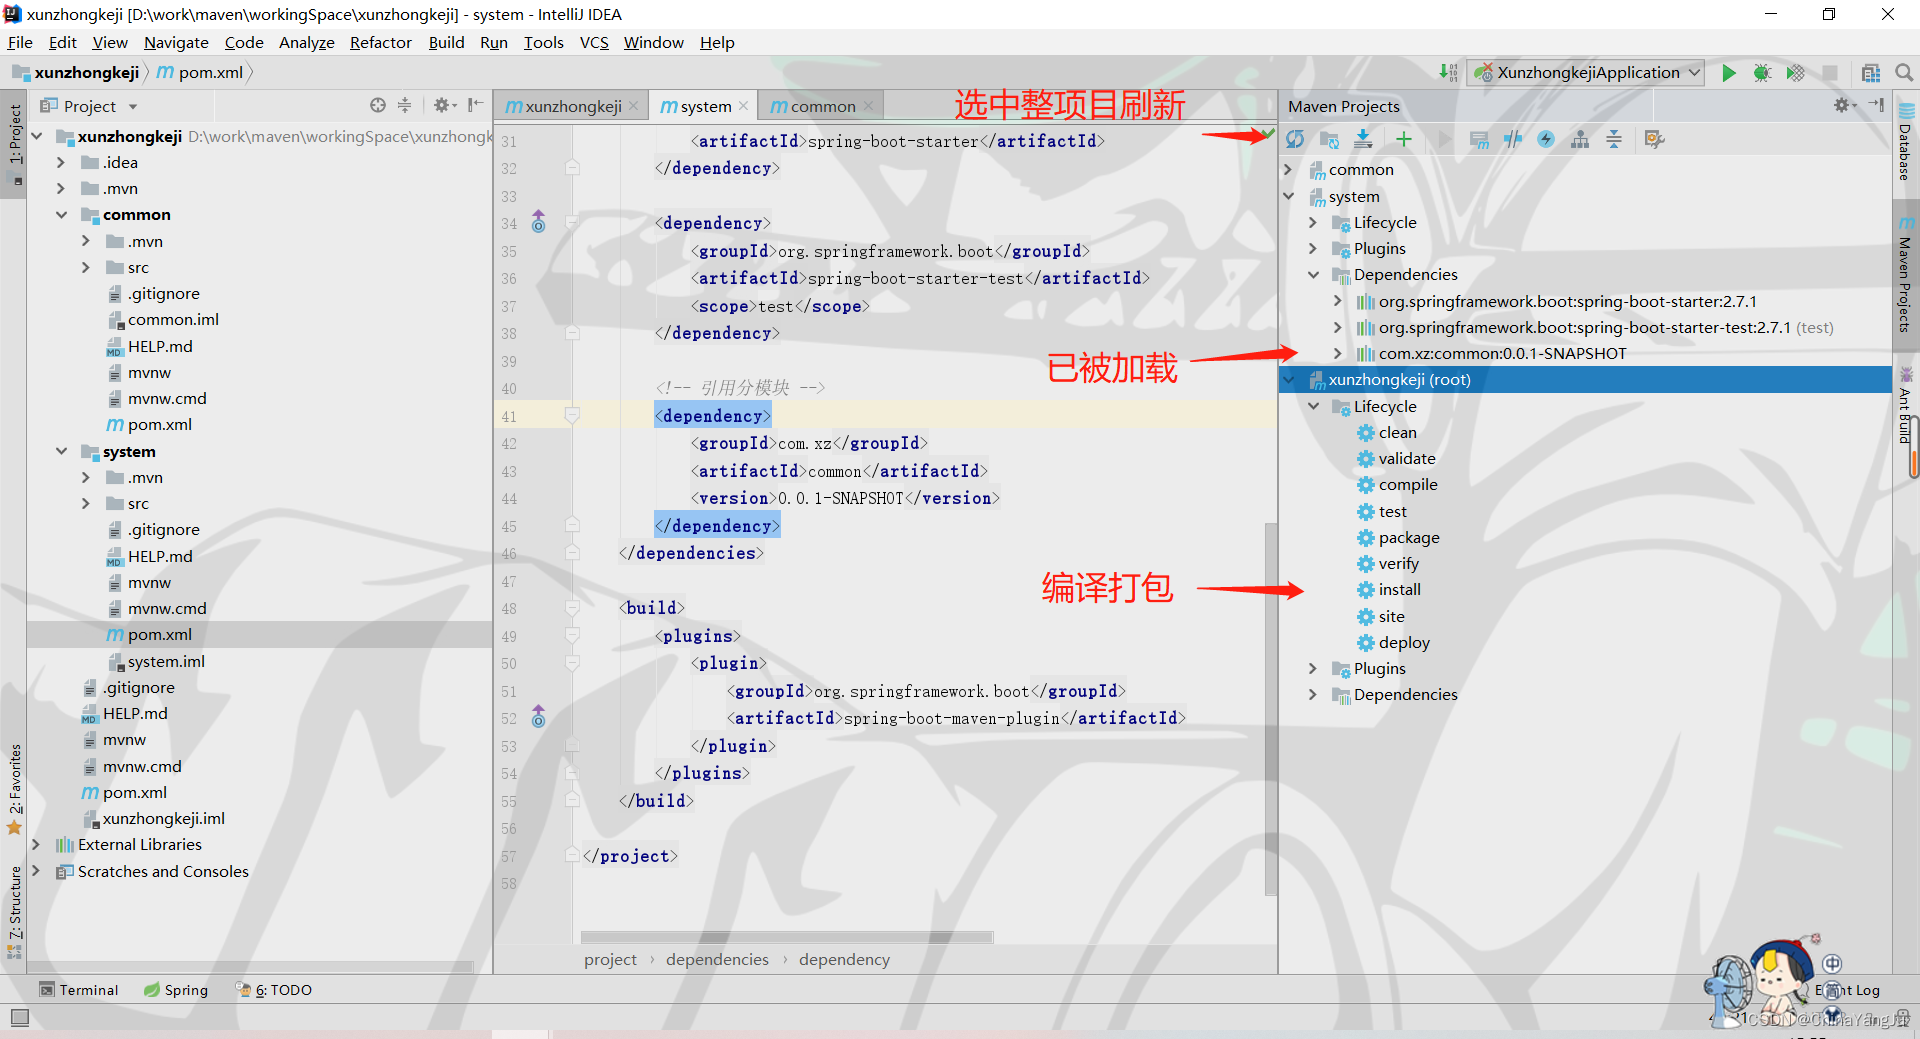Toggle Skip Tests mode in Maven panel

1513,139
